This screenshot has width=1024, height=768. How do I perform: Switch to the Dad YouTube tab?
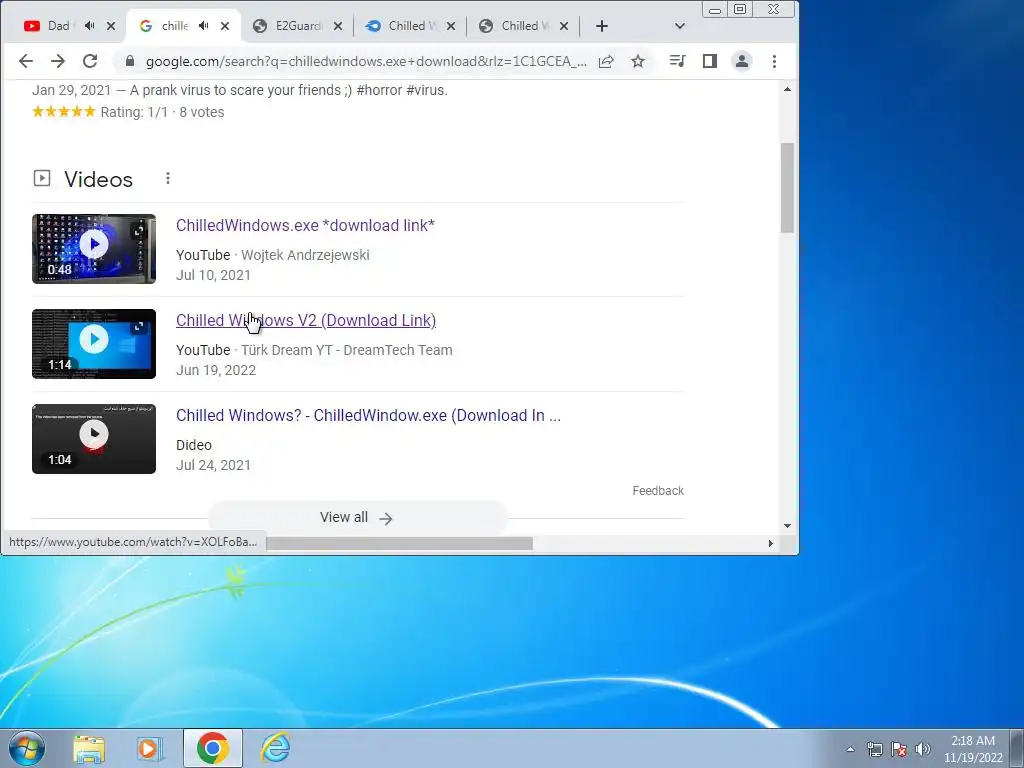point(59,25)
